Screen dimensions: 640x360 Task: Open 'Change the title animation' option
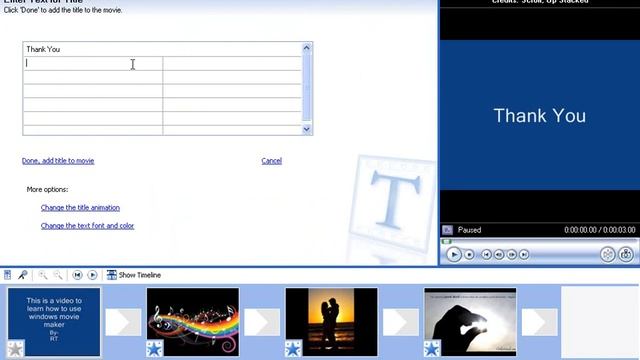pos(80,208)
